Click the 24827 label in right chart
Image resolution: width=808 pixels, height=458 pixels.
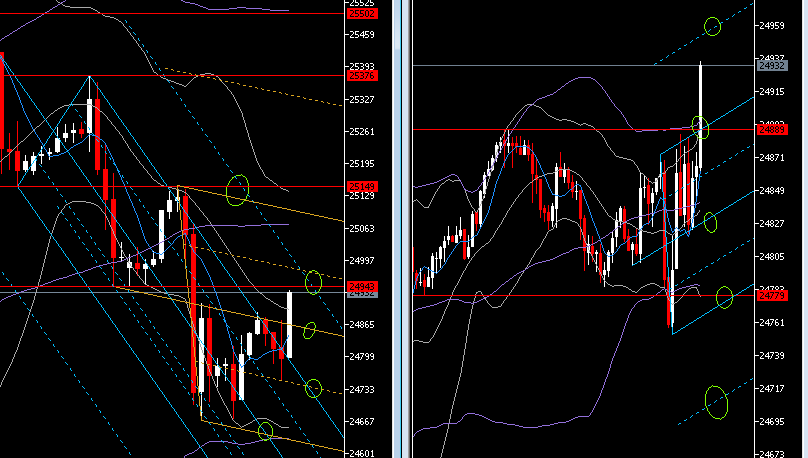pos(772,224)
